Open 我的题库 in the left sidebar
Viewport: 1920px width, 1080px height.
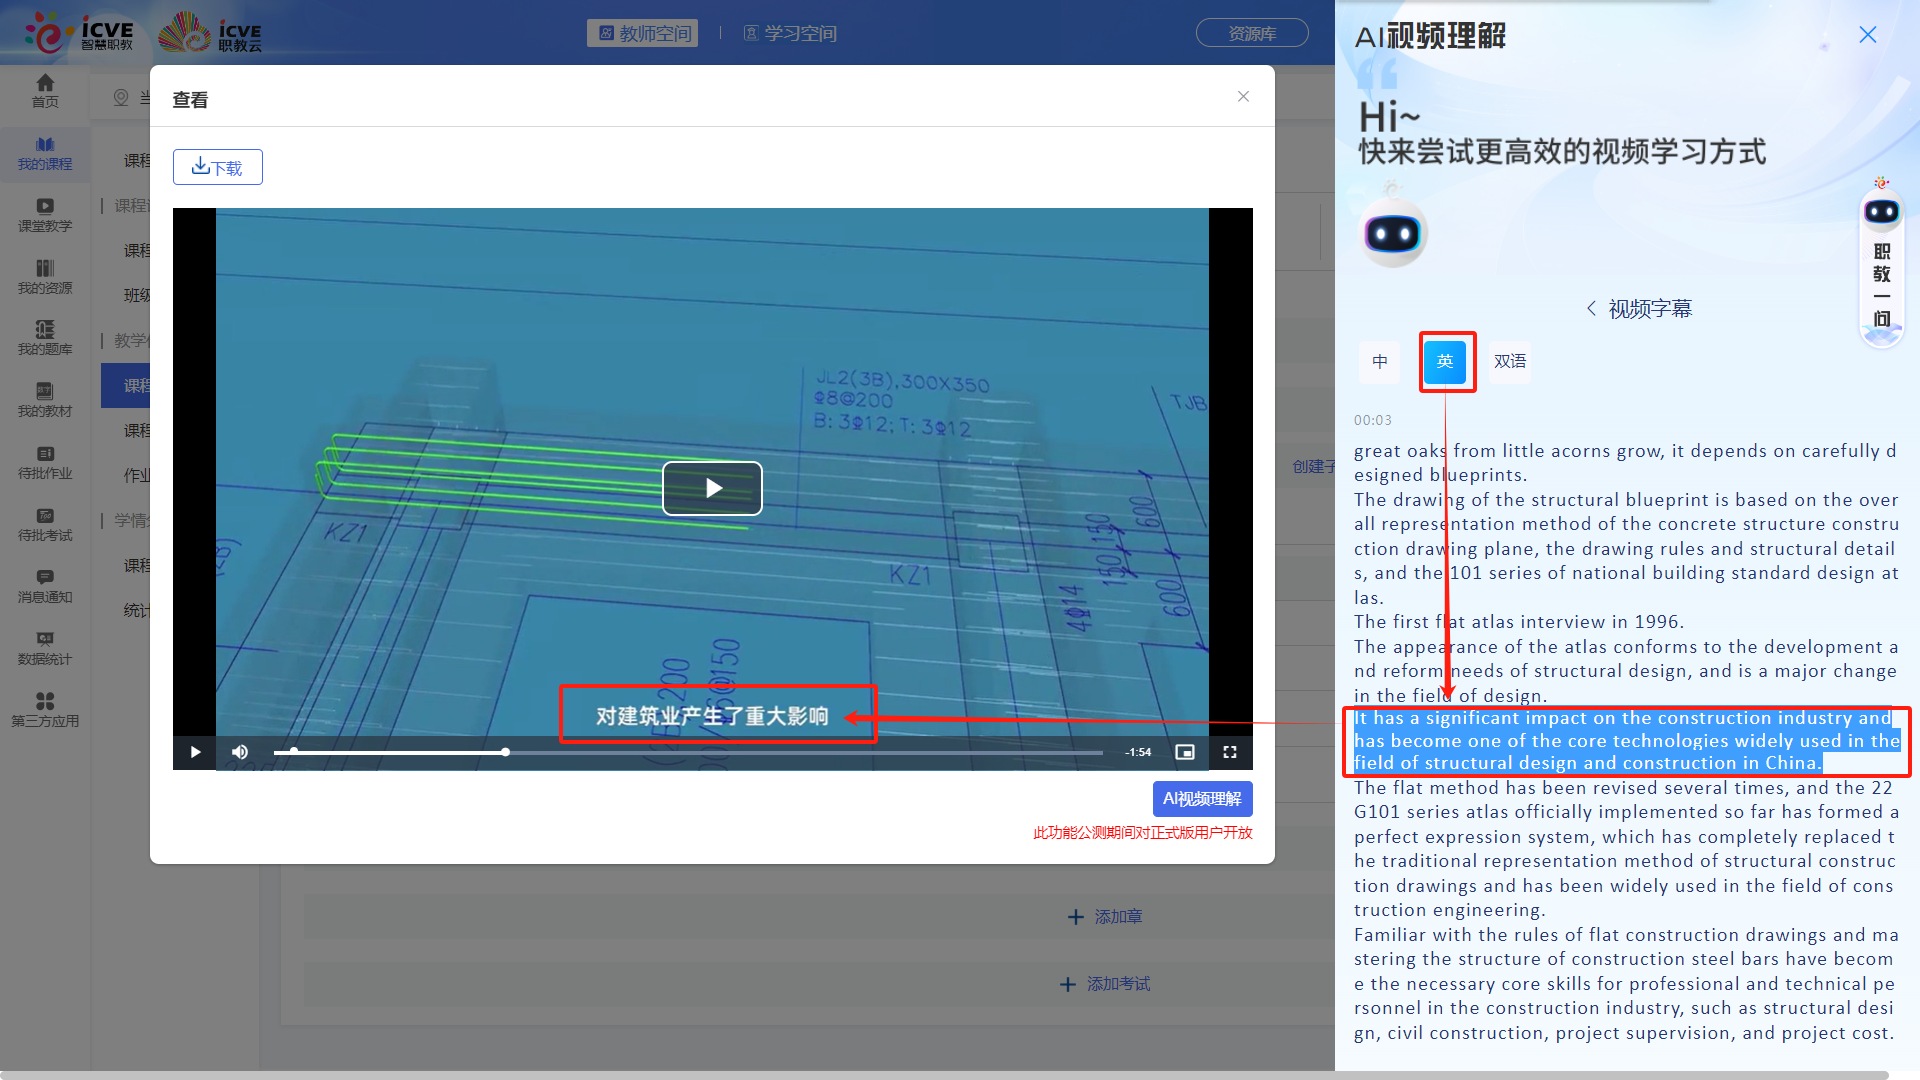(x=45, y=338)
